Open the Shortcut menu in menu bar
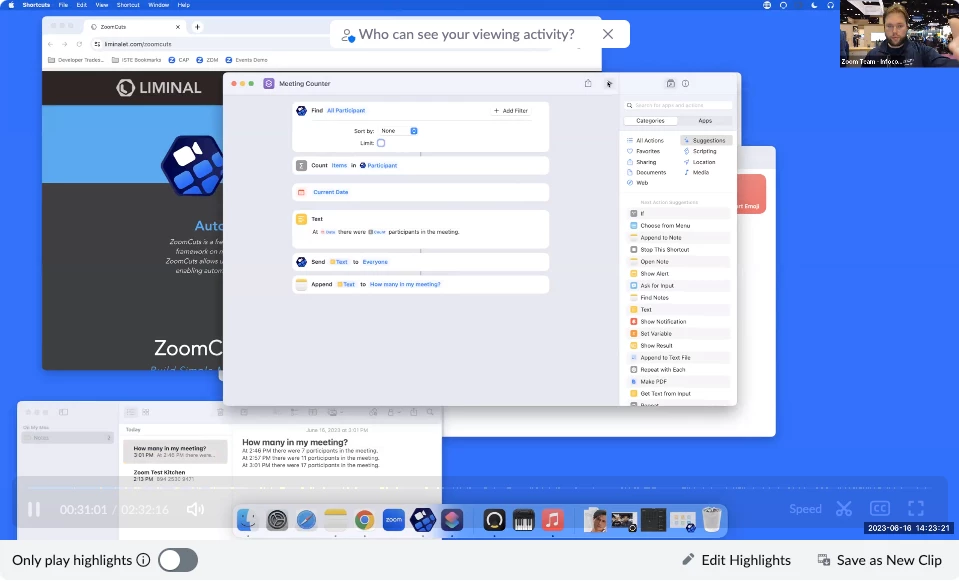 128,5
